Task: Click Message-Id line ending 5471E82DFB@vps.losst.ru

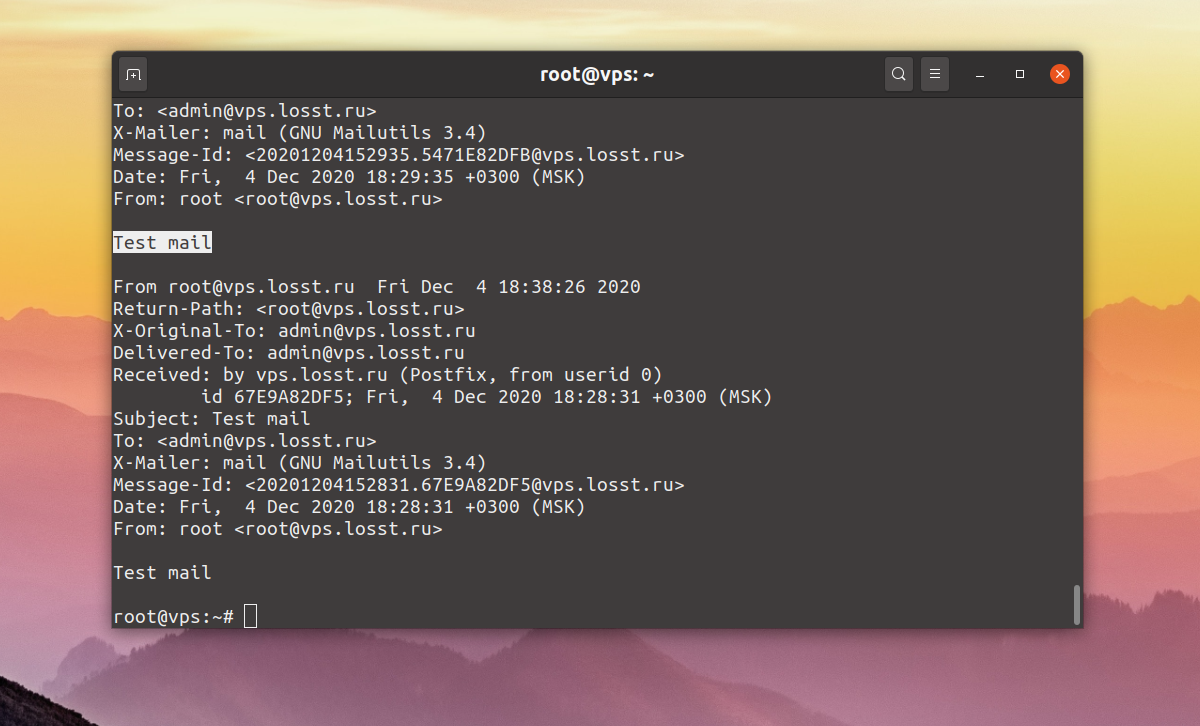Action: pos(399,155)
